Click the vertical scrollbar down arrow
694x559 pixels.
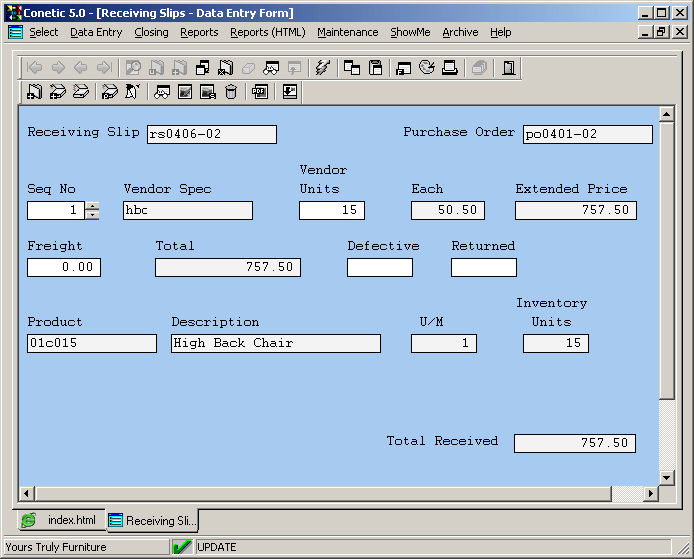(667, 478)
